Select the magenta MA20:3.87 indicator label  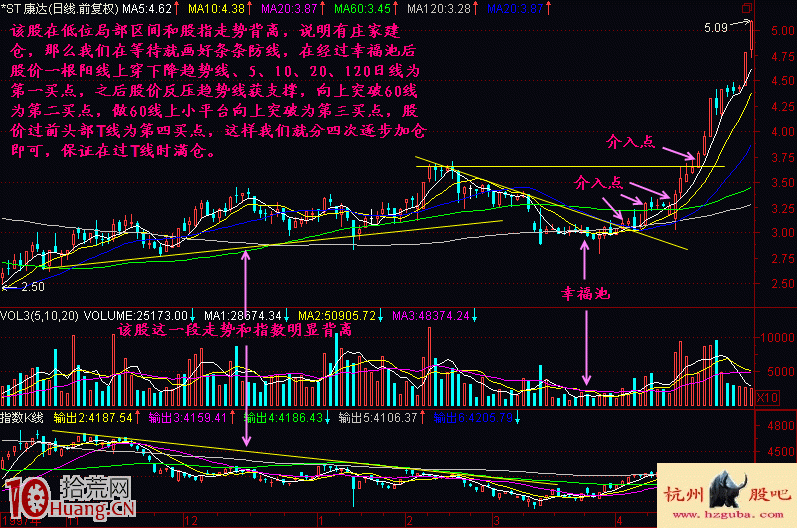pyautogui.click(x=289, y=9)
